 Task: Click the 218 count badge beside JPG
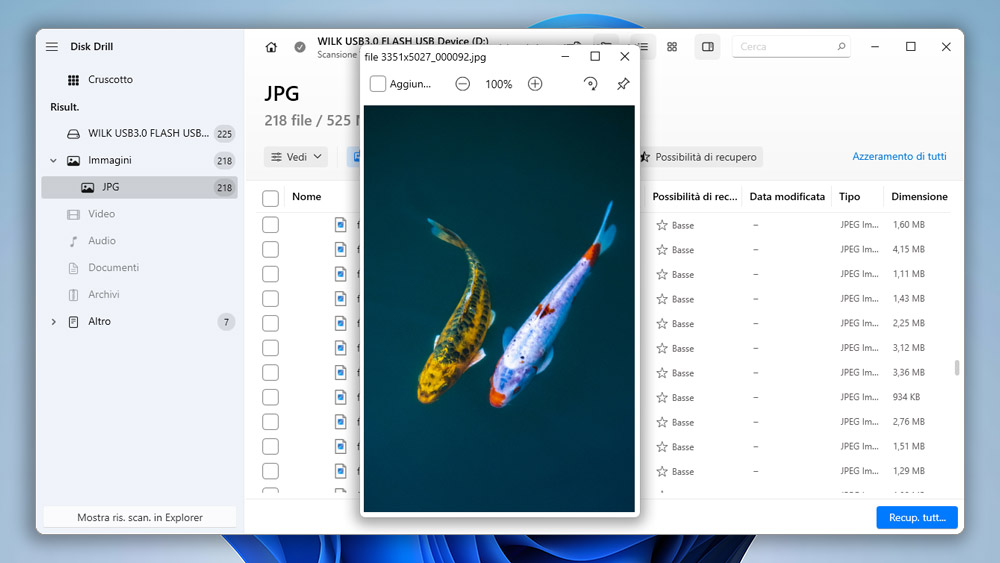point(224,187)
